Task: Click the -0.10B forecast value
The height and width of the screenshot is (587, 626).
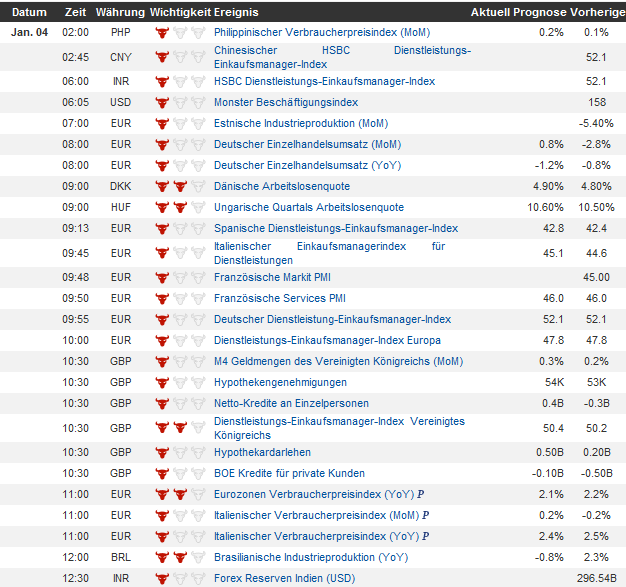Action: 548,473
